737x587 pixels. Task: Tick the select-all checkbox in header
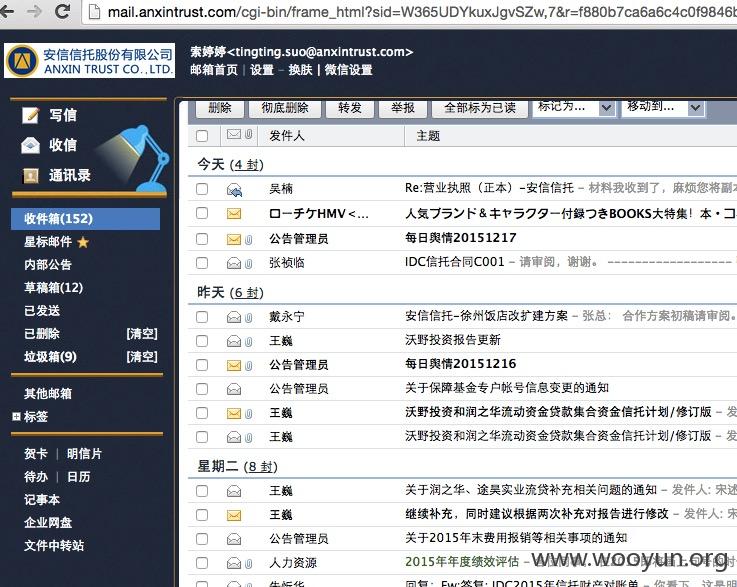(202, 136)
